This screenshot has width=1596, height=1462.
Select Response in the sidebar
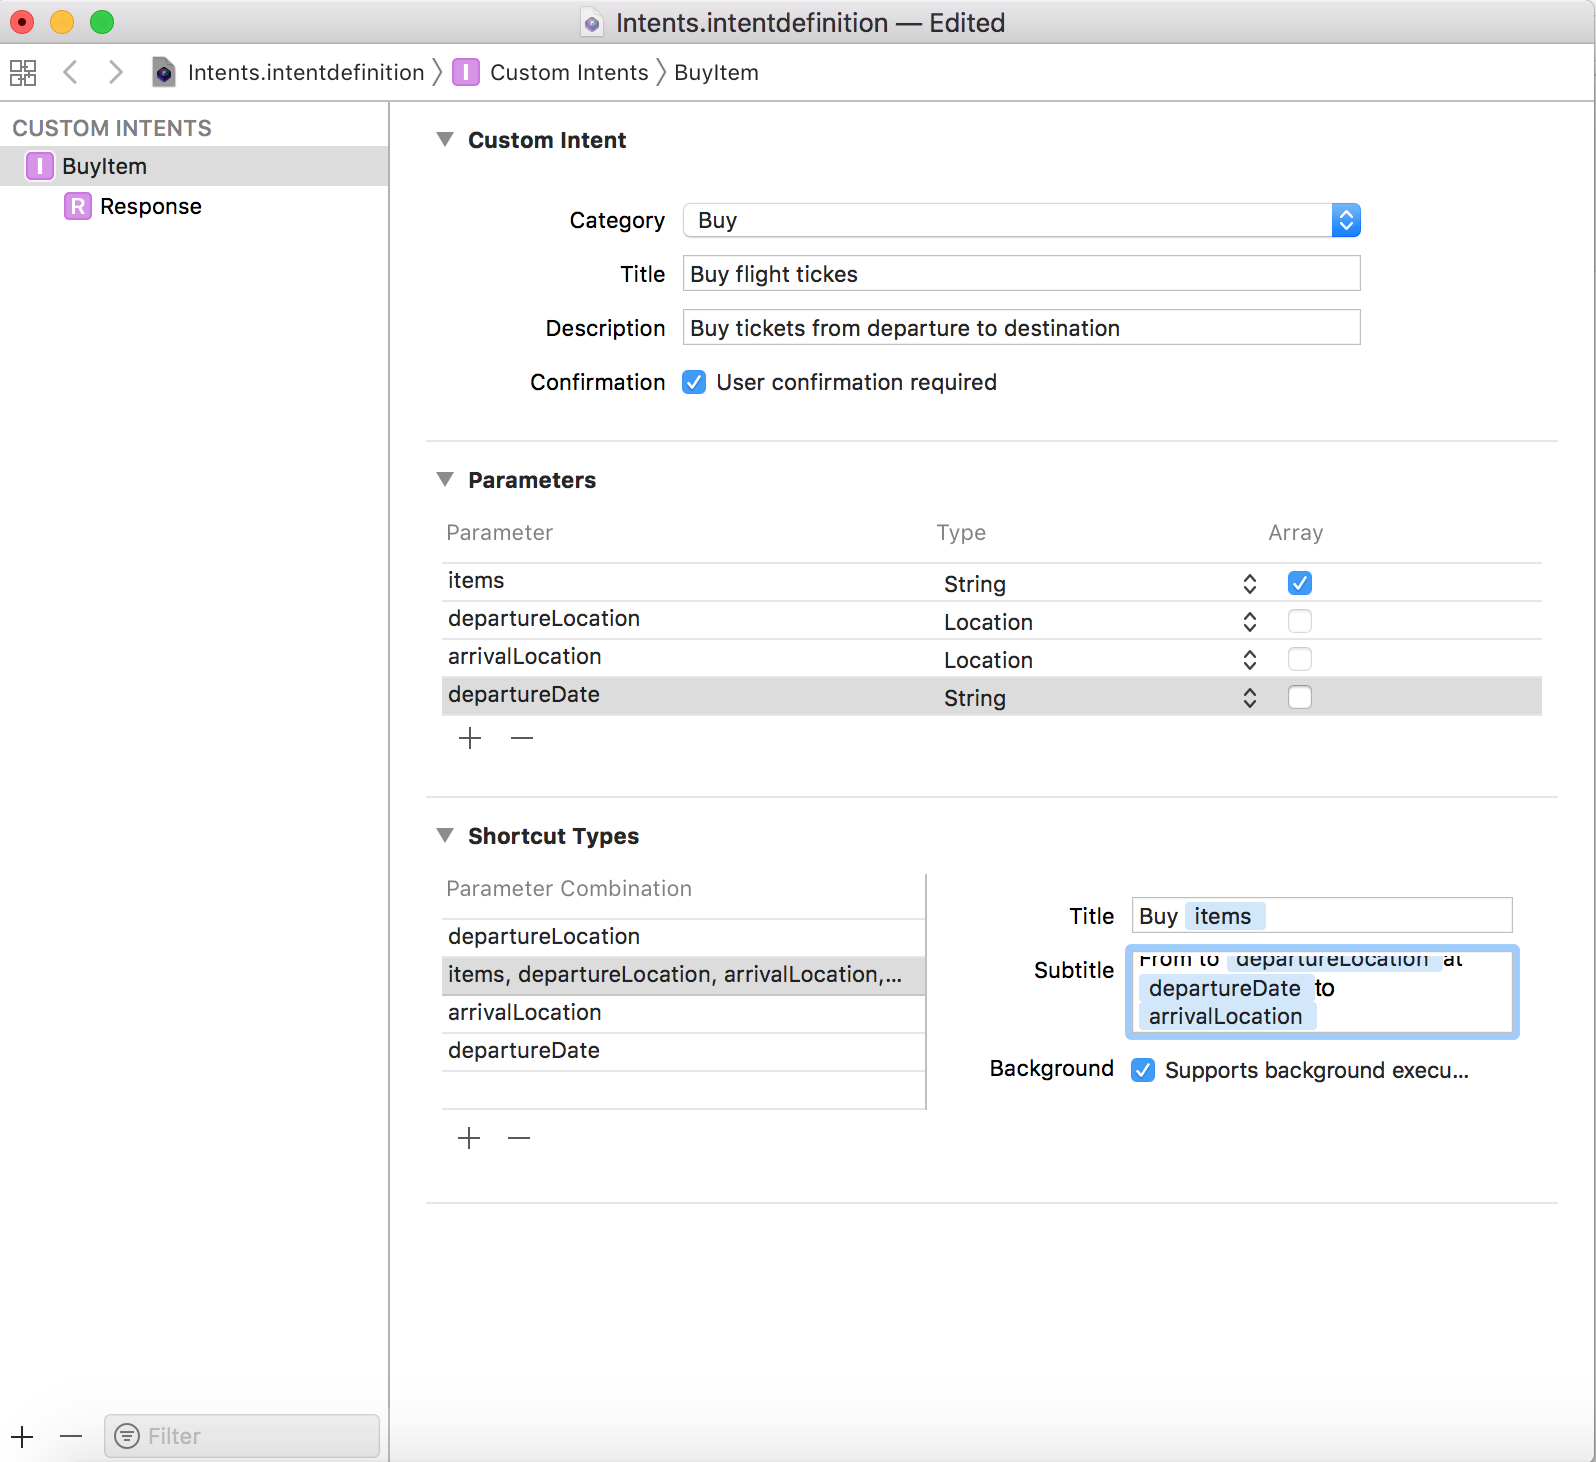(x=150, y=206)
